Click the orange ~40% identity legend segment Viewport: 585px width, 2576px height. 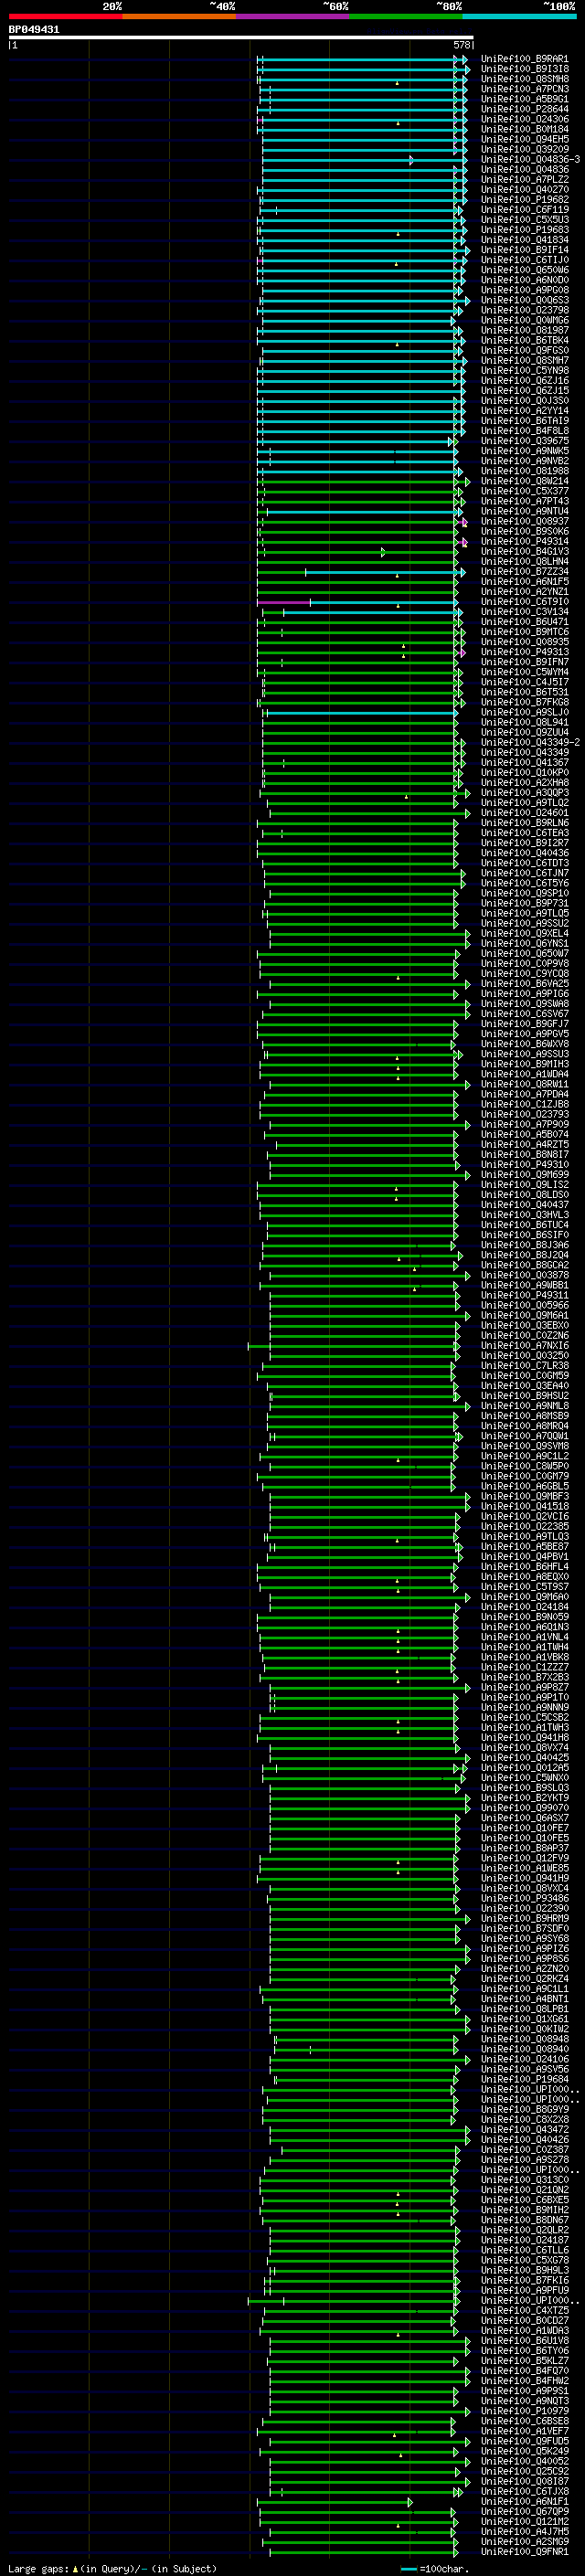179,16
